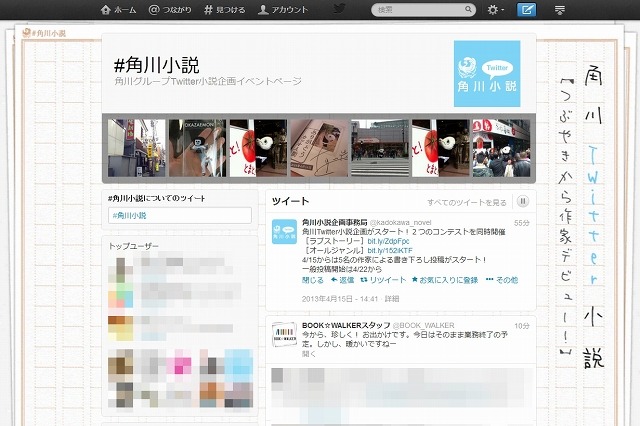The image size is (640, 426).
Task: Compose a new tweet with blue button
Action: coord(527,10)
